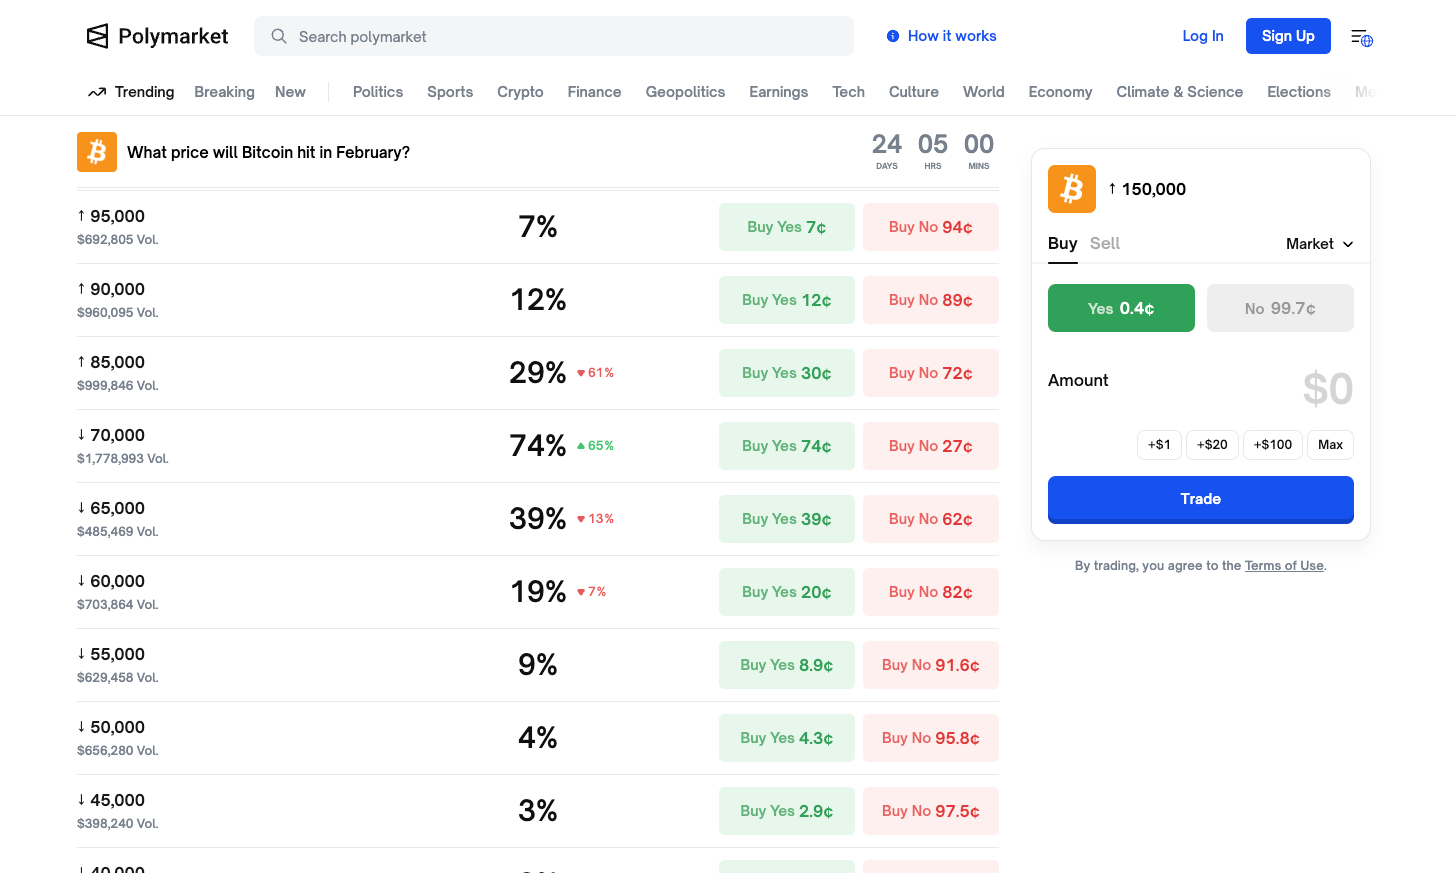Add $100 with the quick amount button
This screenshot has width=1456, height=873.
(x=1272, y=444)
